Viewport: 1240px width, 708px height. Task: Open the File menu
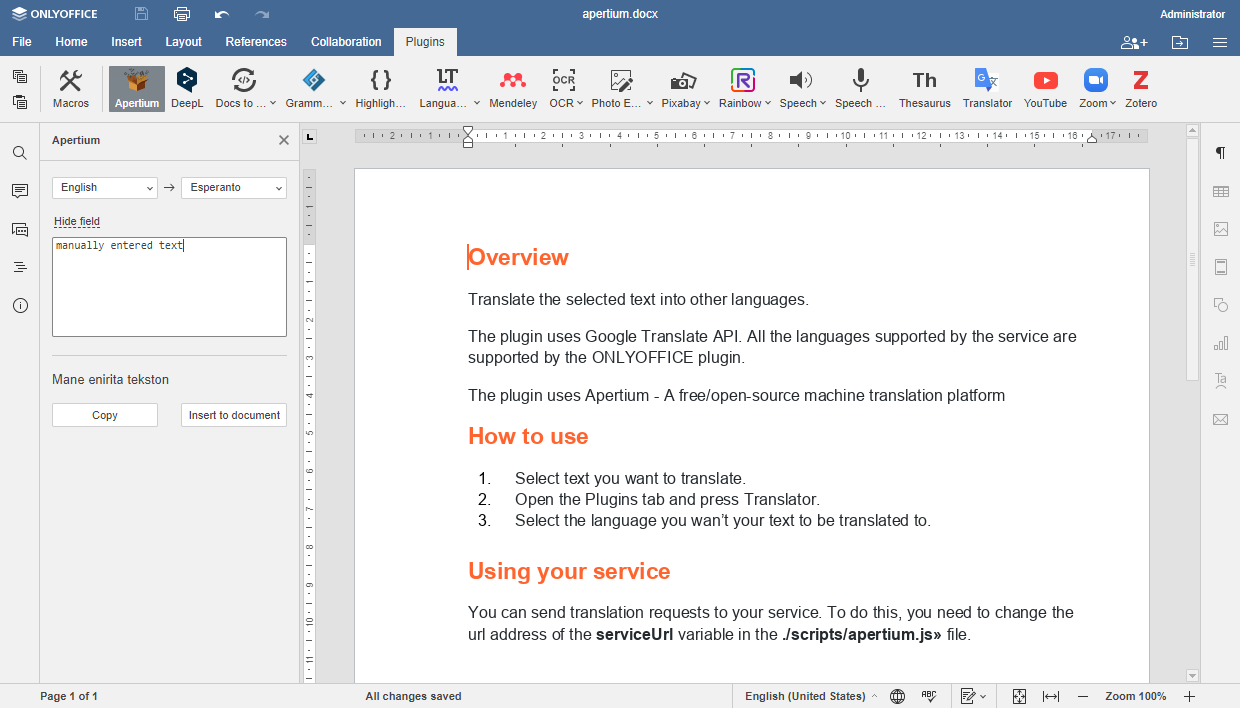pos(22,42)
